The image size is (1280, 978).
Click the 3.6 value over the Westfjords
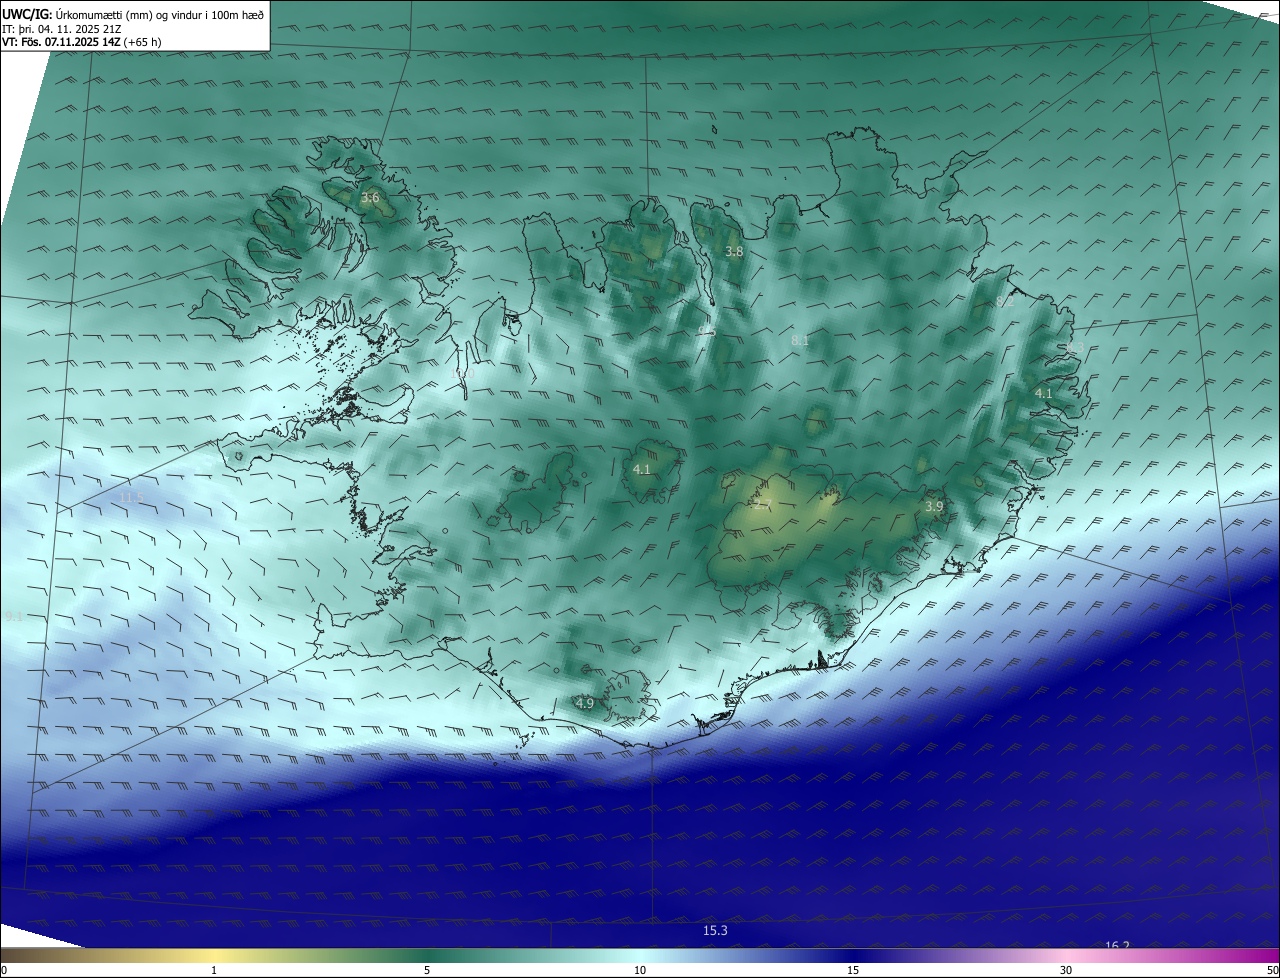pos(370,198)
